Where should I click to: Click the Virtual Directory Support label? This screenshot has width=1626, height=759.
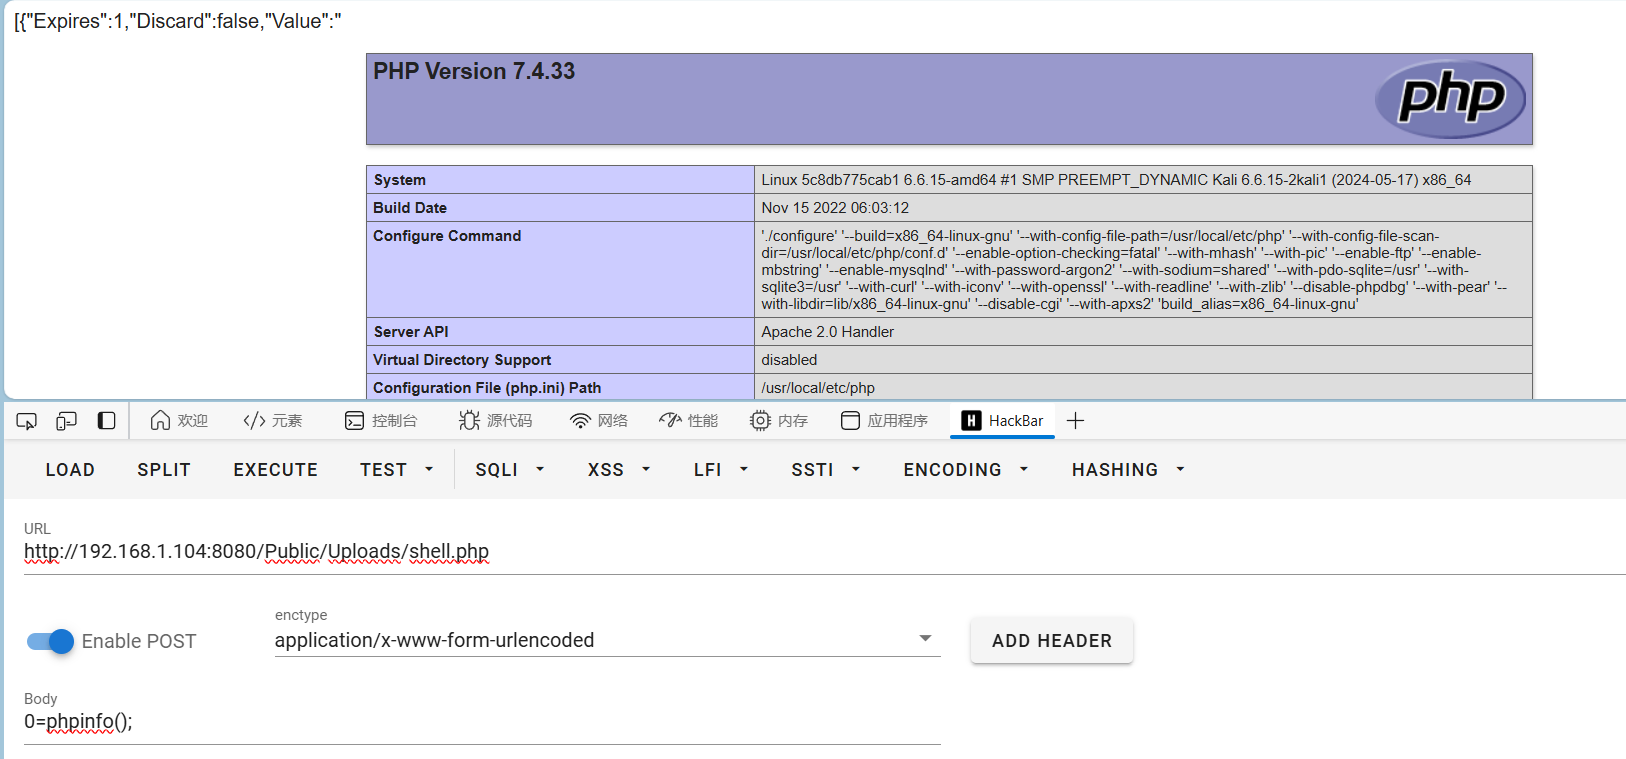tap(462, 360)
